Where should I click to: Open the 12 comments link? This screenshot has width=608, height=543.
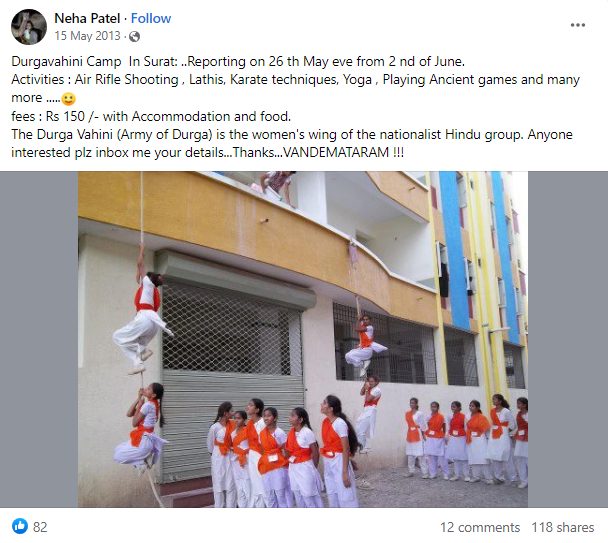coord(480,527)
